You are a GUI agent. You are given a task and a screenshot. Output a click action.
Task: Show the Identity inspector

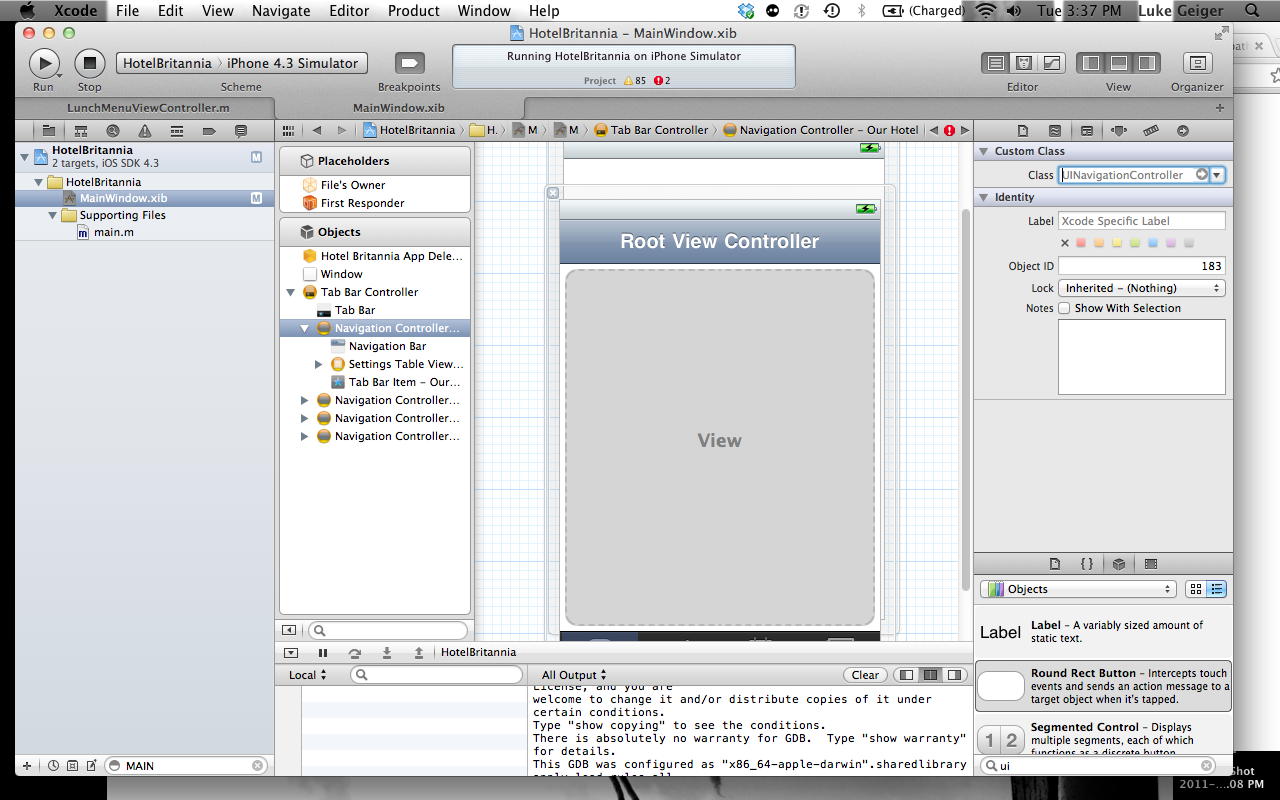(x=1087, y=131)
